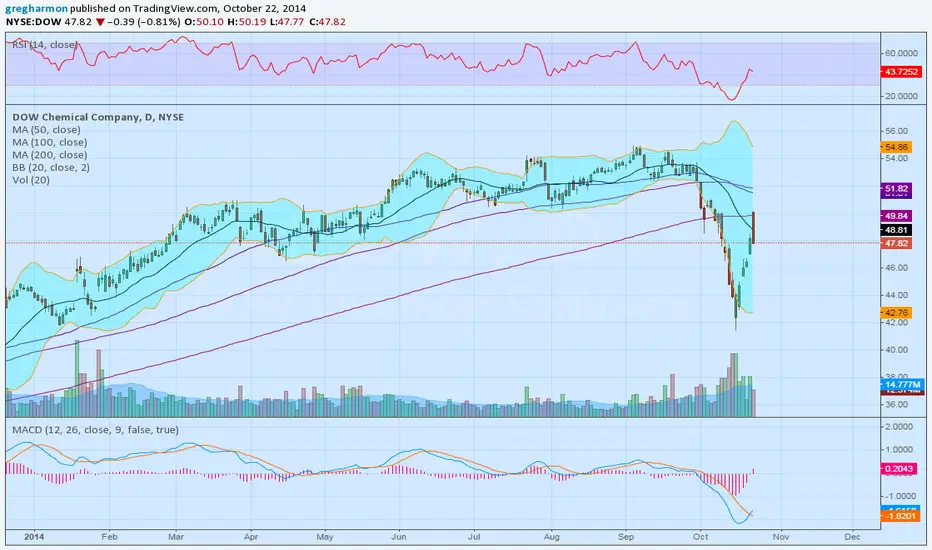Click the 2014 label on time axis
932x550 pixels.
pos(34,536)
